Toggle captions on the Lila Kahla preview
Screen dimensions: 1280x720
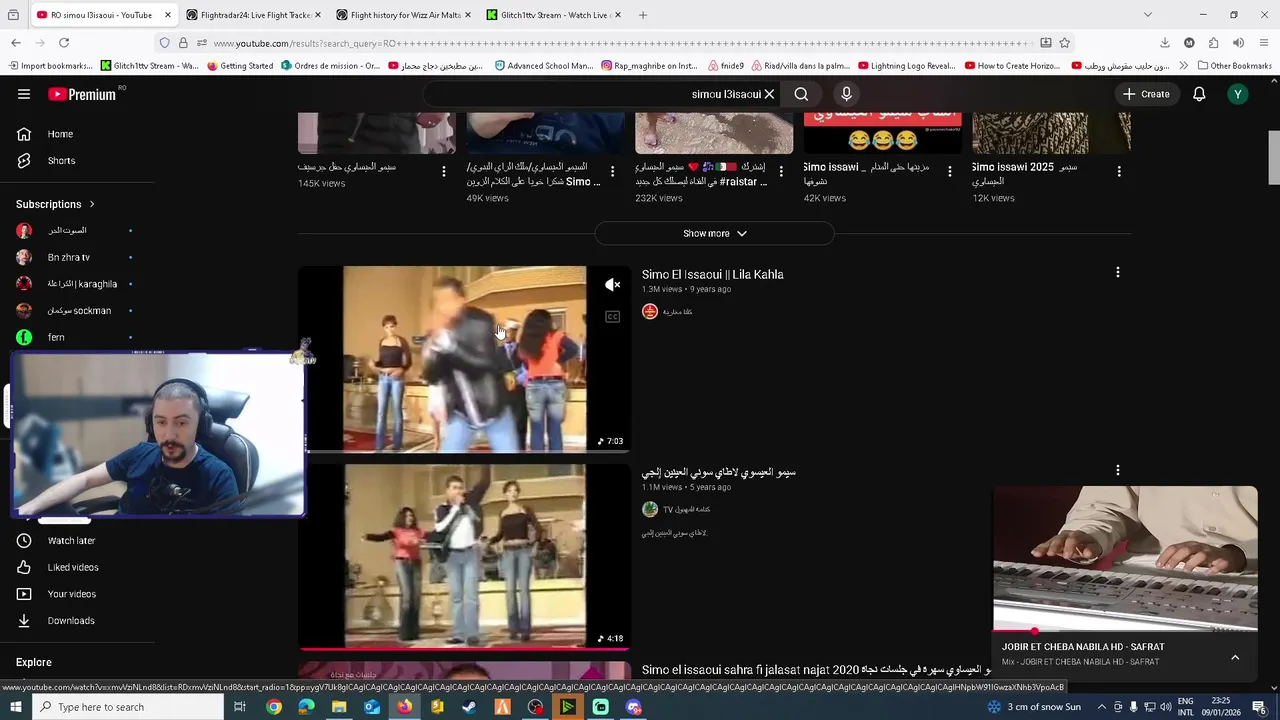[x=613, y=317]
